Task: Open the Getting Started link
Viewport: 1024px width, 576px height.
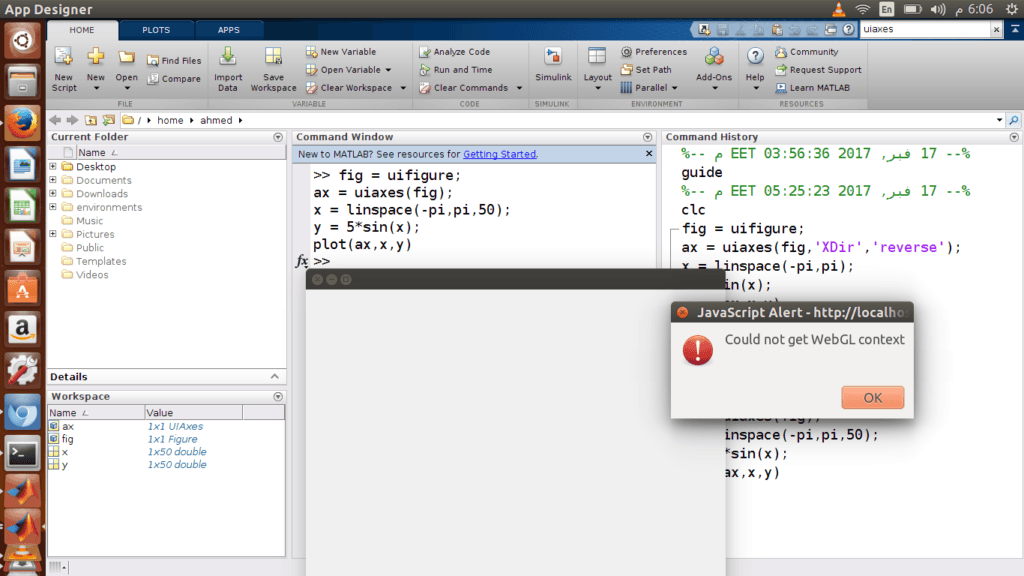Action: tap(499, 154)
